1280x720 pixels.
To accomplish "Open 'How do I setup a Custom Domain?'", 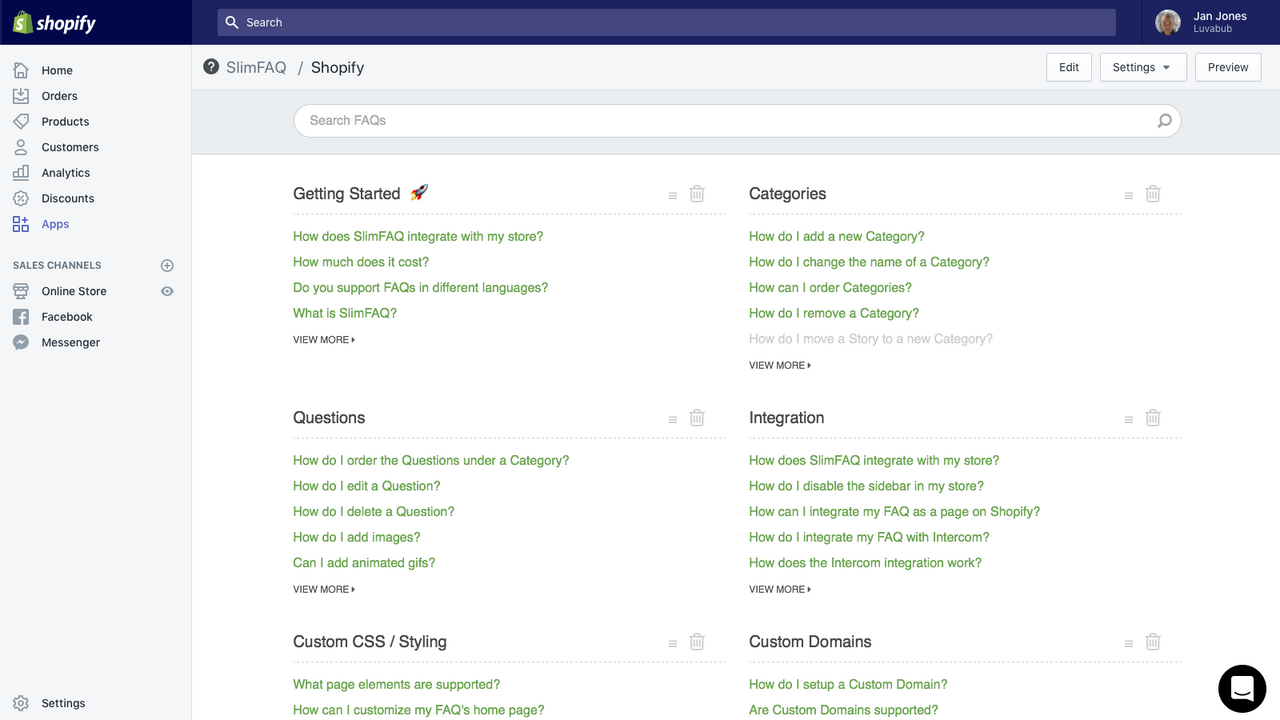I will click(848, 685).
